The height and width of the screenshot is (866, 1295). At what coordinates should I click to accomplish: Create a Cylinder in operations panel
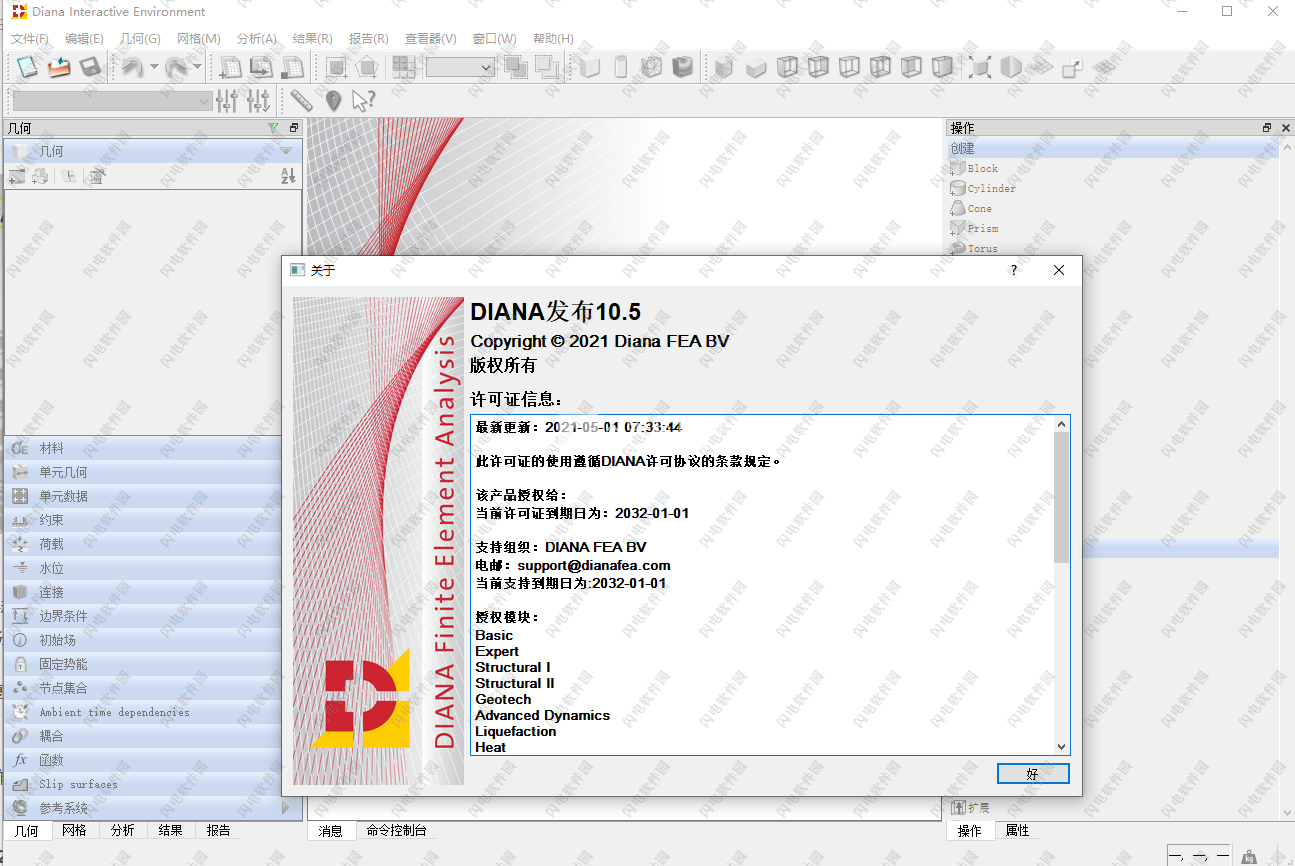click(982, 188)
